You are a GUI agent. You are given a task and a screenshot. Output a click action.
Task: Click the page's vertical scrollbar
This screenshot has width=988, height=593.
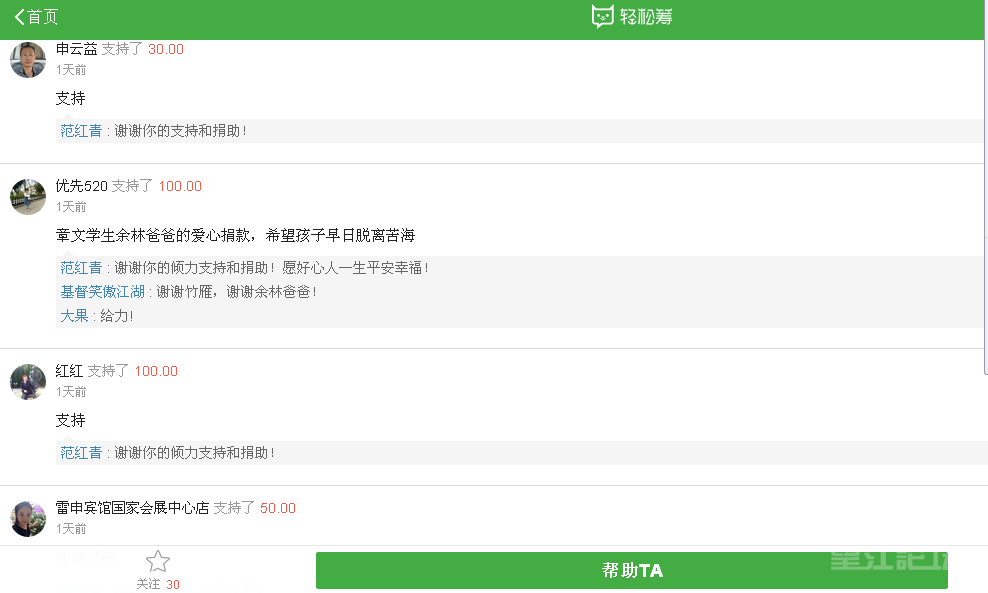point(985,208)
